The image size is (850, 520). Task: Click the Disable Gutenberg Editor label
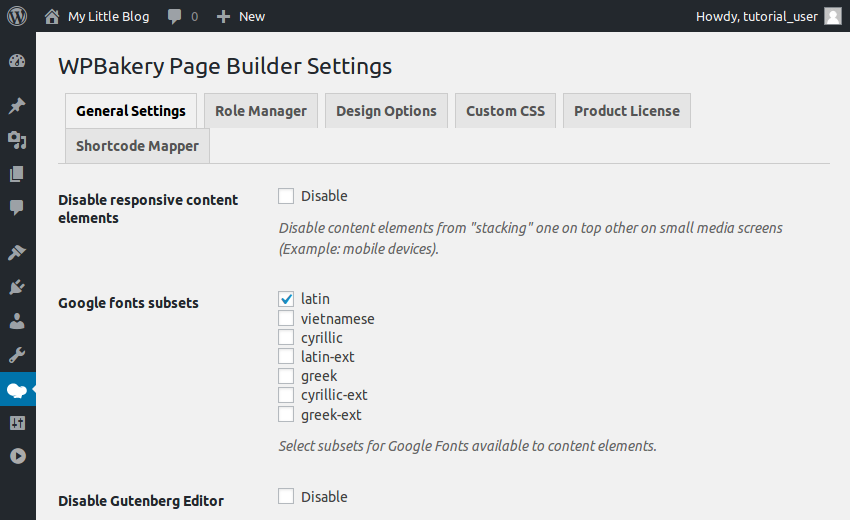pos(141,500)
